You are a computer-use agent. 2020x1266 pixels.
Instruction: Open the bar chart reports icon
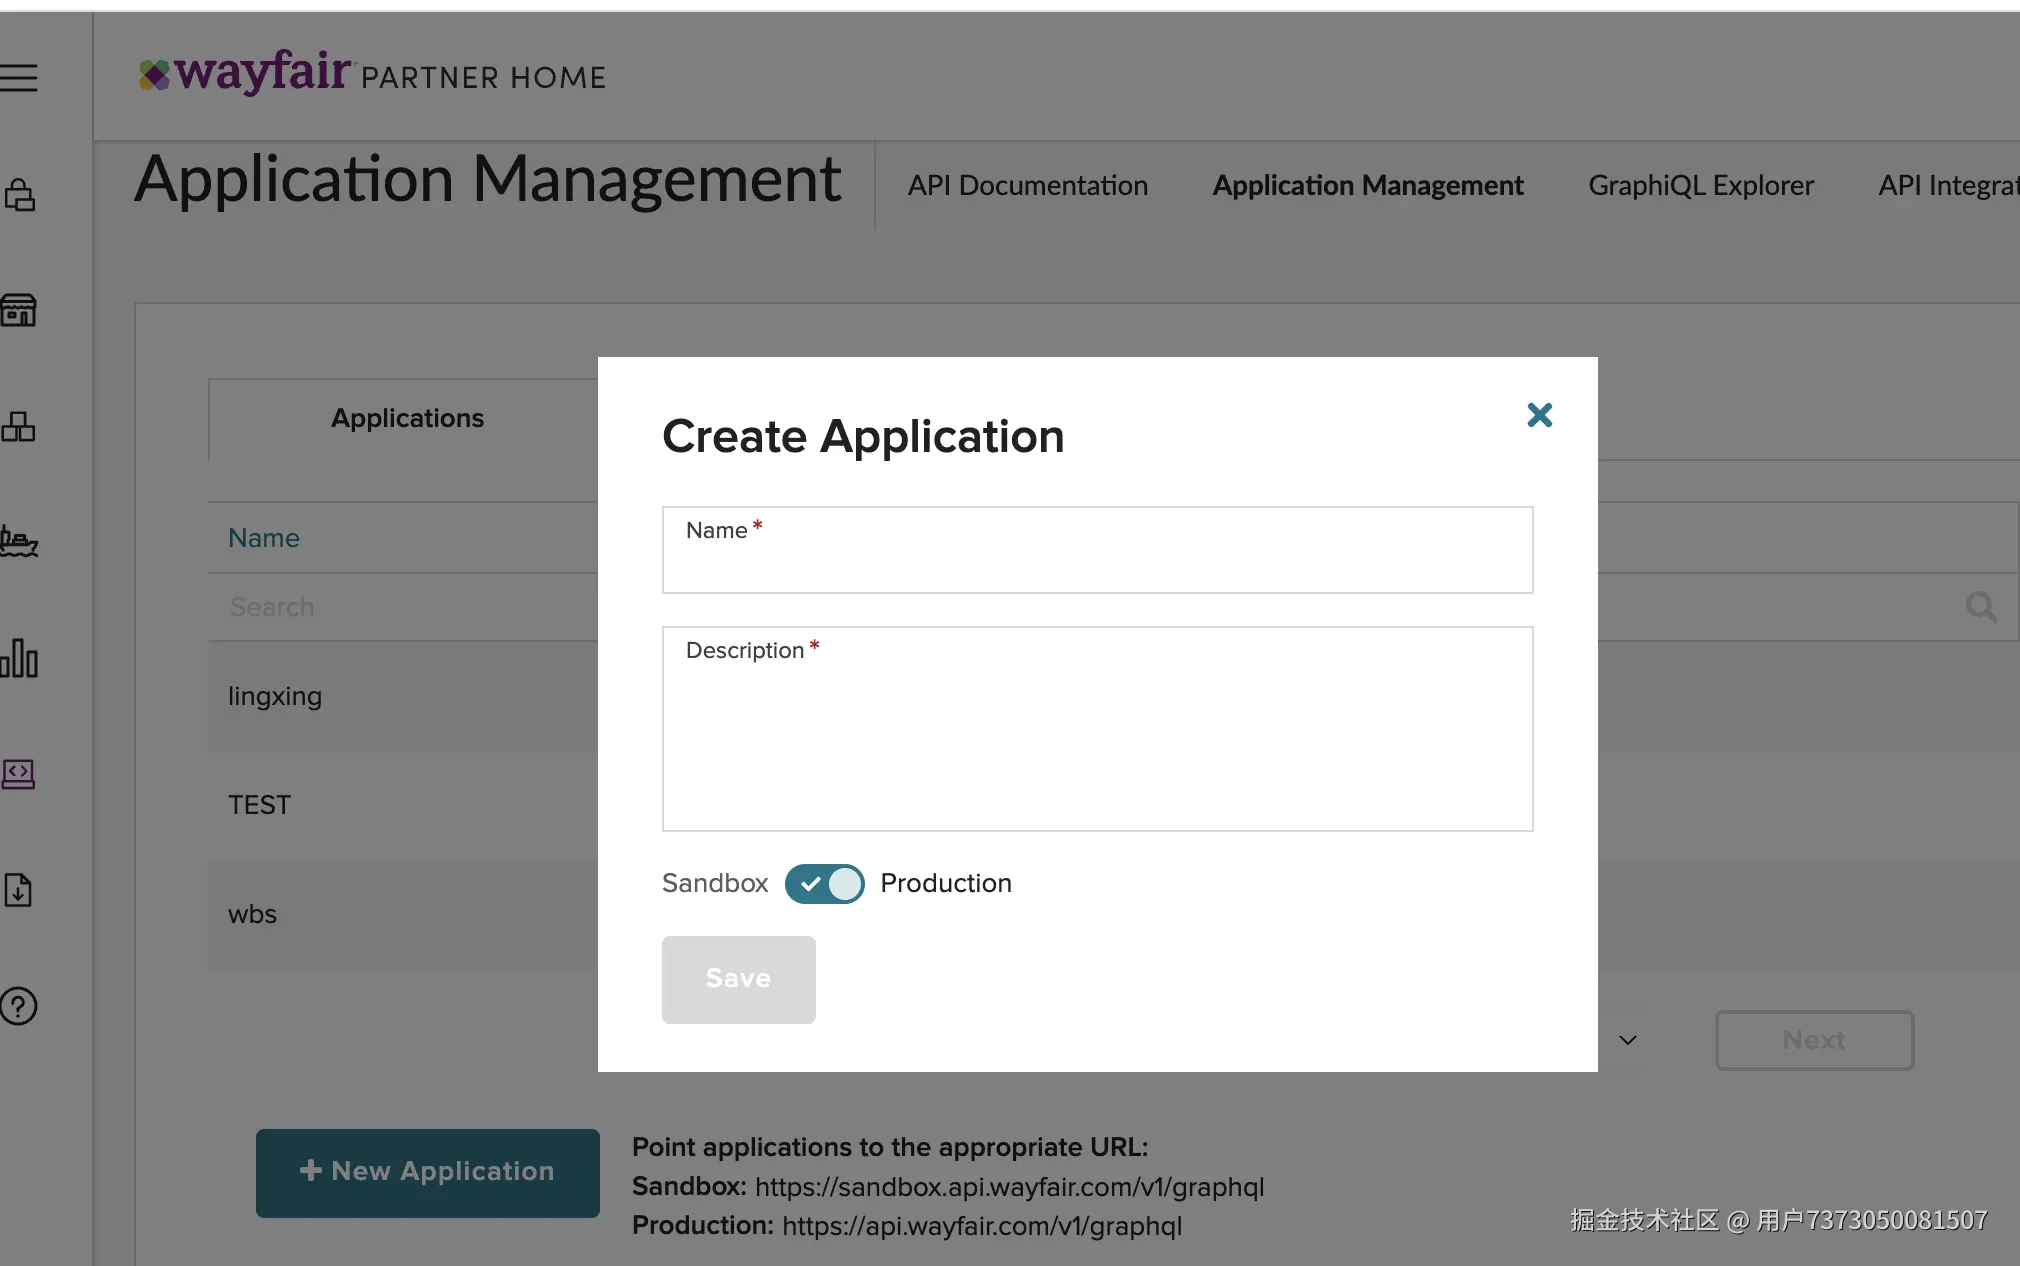coord(19,658)
